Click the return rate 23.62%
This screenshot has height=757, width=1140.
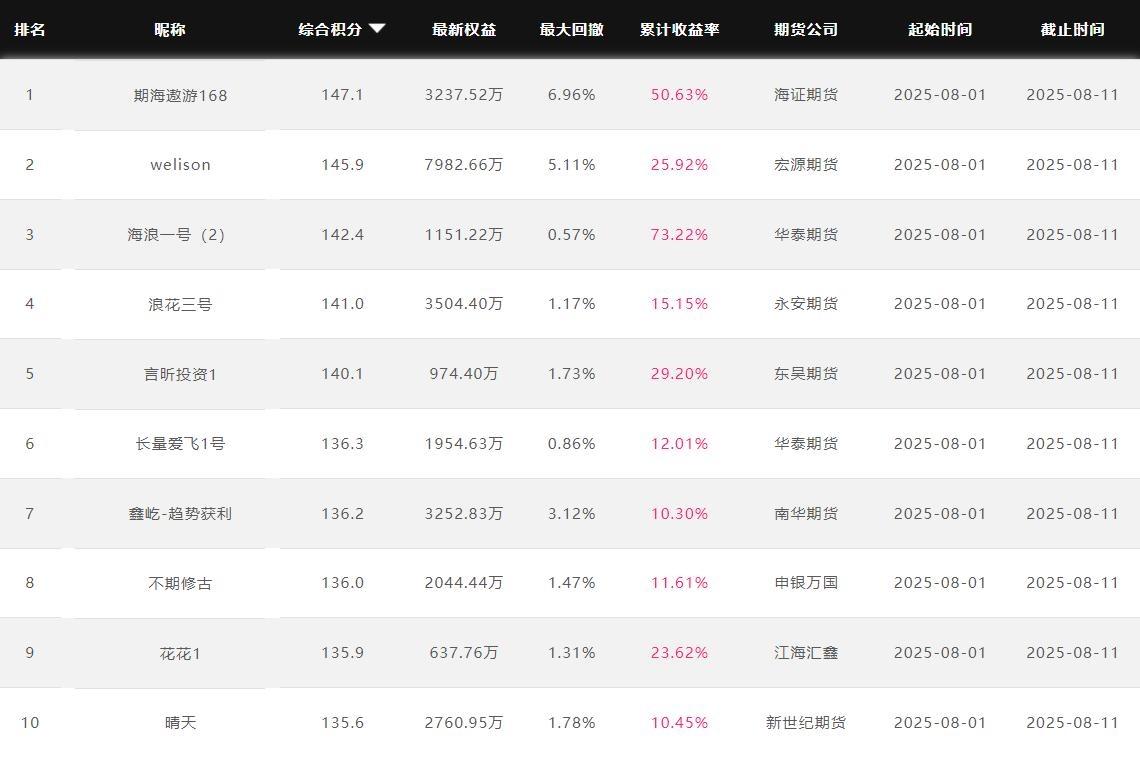point(679,652)
